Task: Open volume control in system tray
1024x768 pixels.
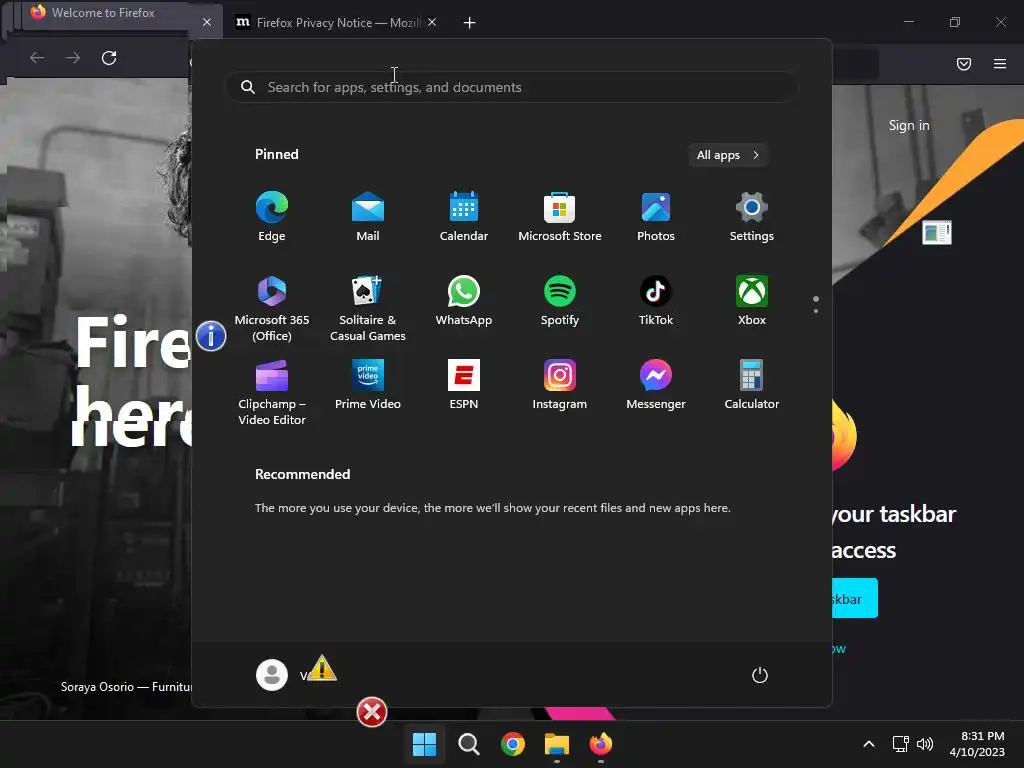Action: point(925,744)
